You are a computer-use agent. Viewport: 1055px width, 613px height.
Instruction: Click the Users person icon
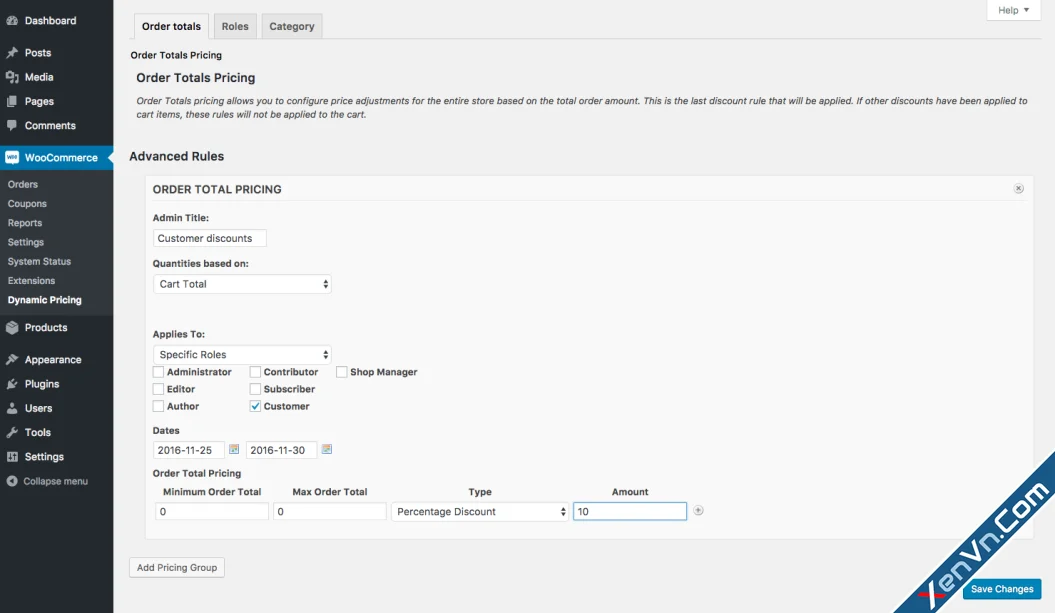pyautogui.click(x=12, y=408)
